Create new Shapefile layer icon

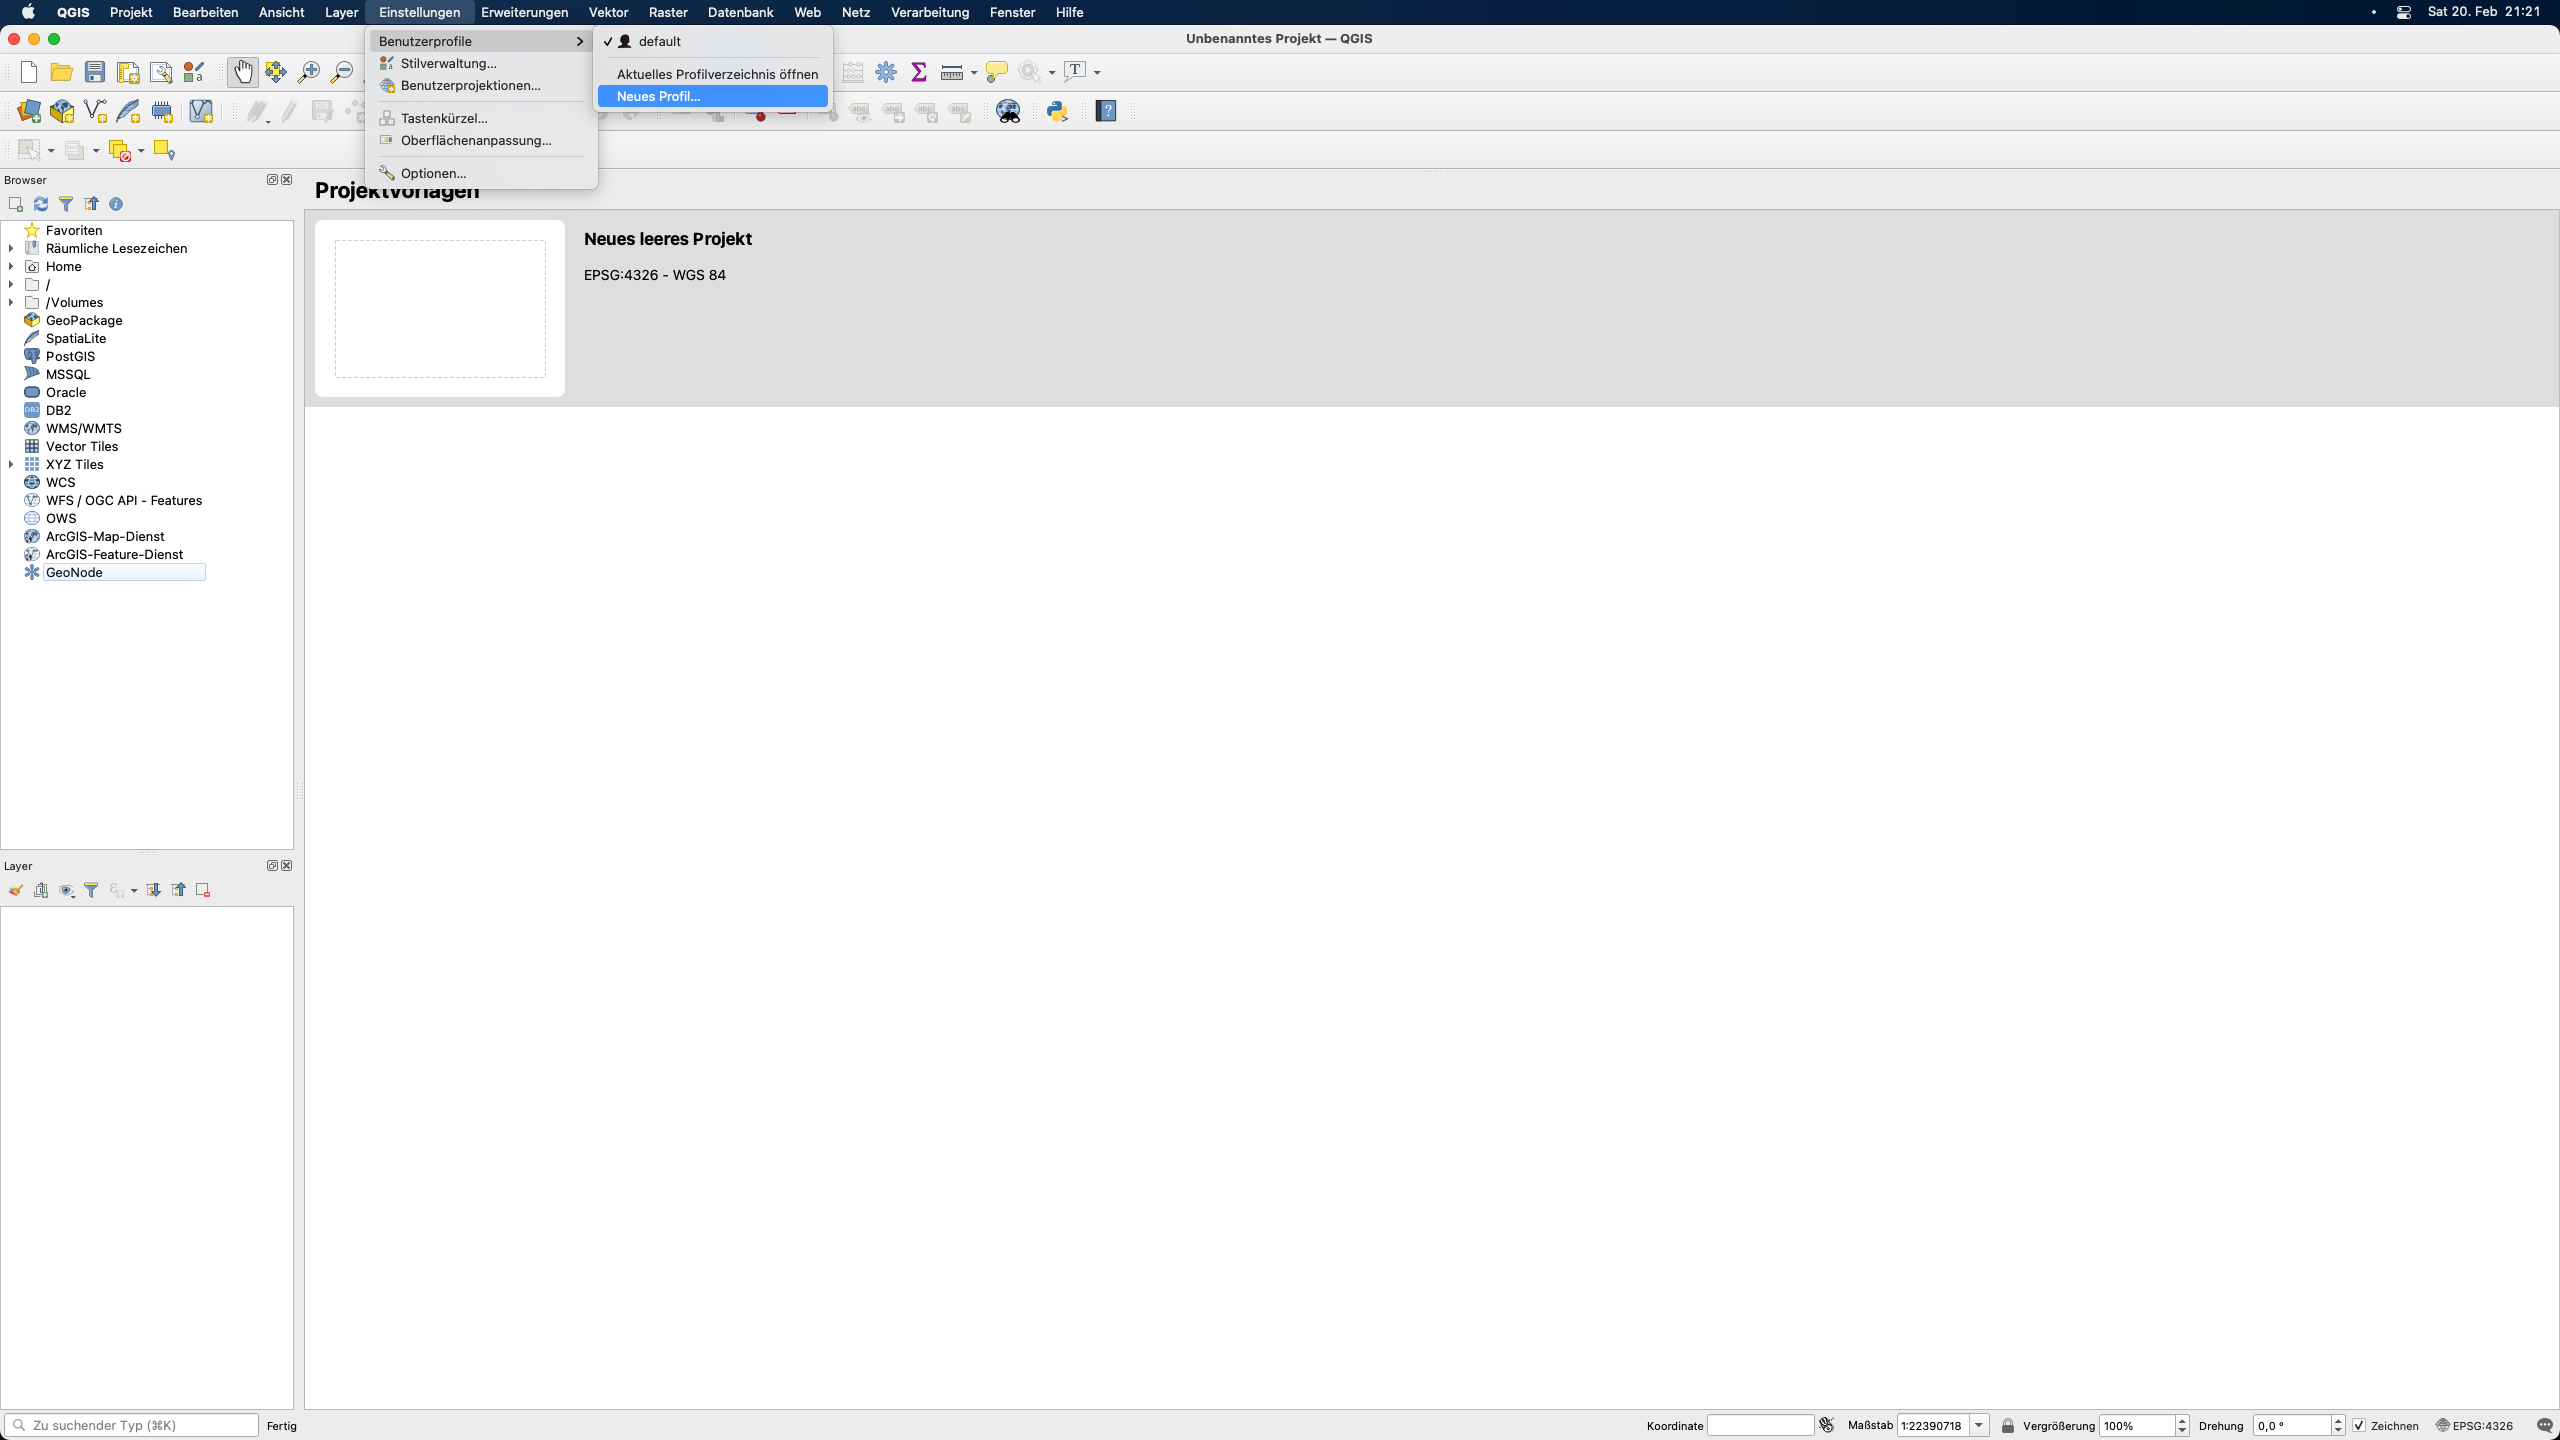[95, 111]
